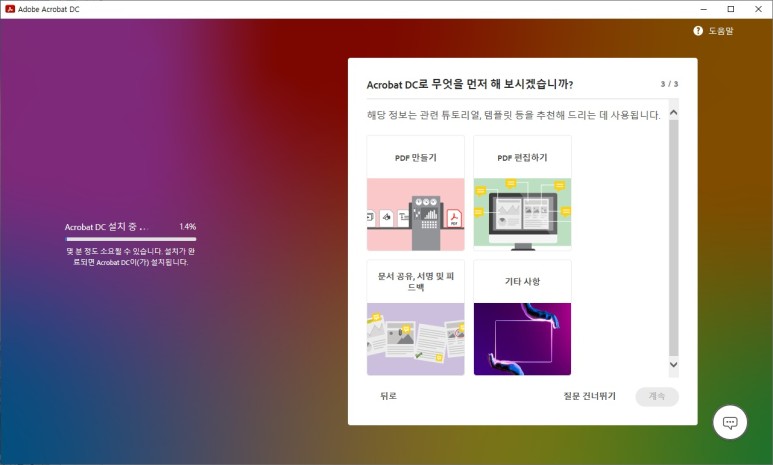Click the scrollbar down arrow in dialog
This screenshot has width=773, height=465.
pyautogui.click(x=673, y=365)
